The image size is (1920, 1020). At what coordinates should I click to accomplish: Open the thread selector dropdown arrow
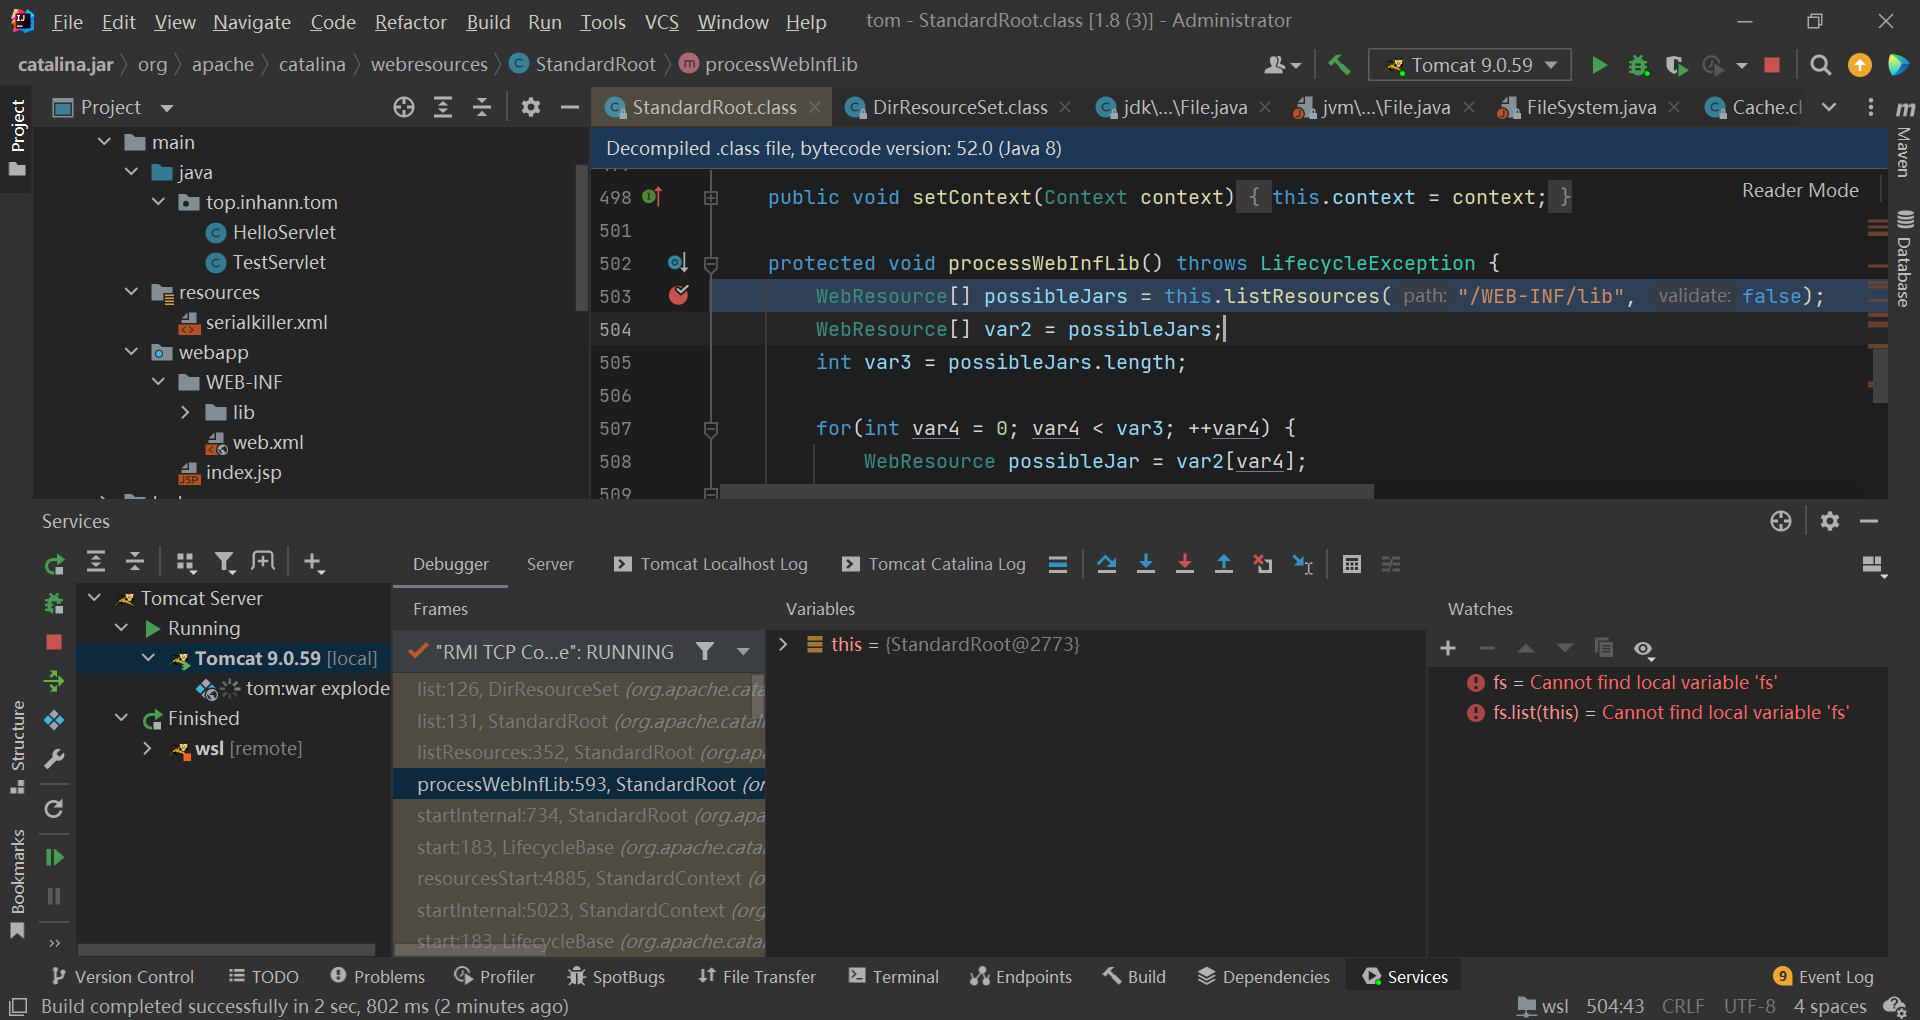[743, 652]
